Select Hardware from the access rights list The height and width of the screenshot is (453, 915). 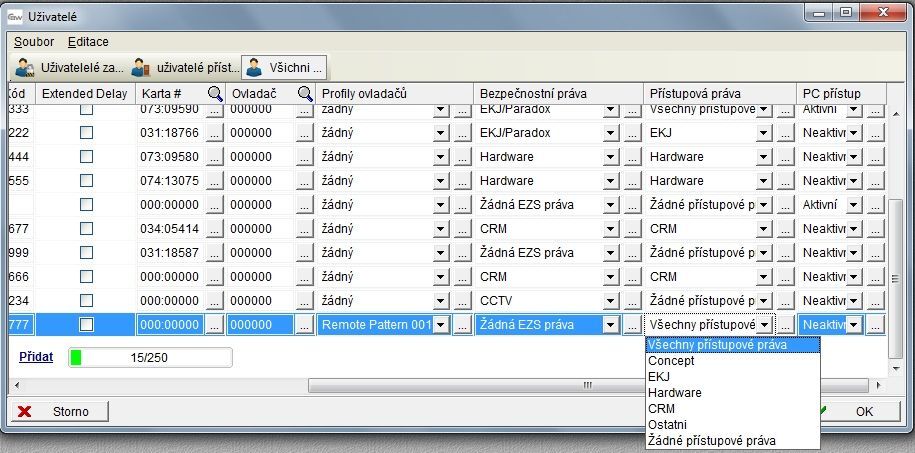[675, 393]
